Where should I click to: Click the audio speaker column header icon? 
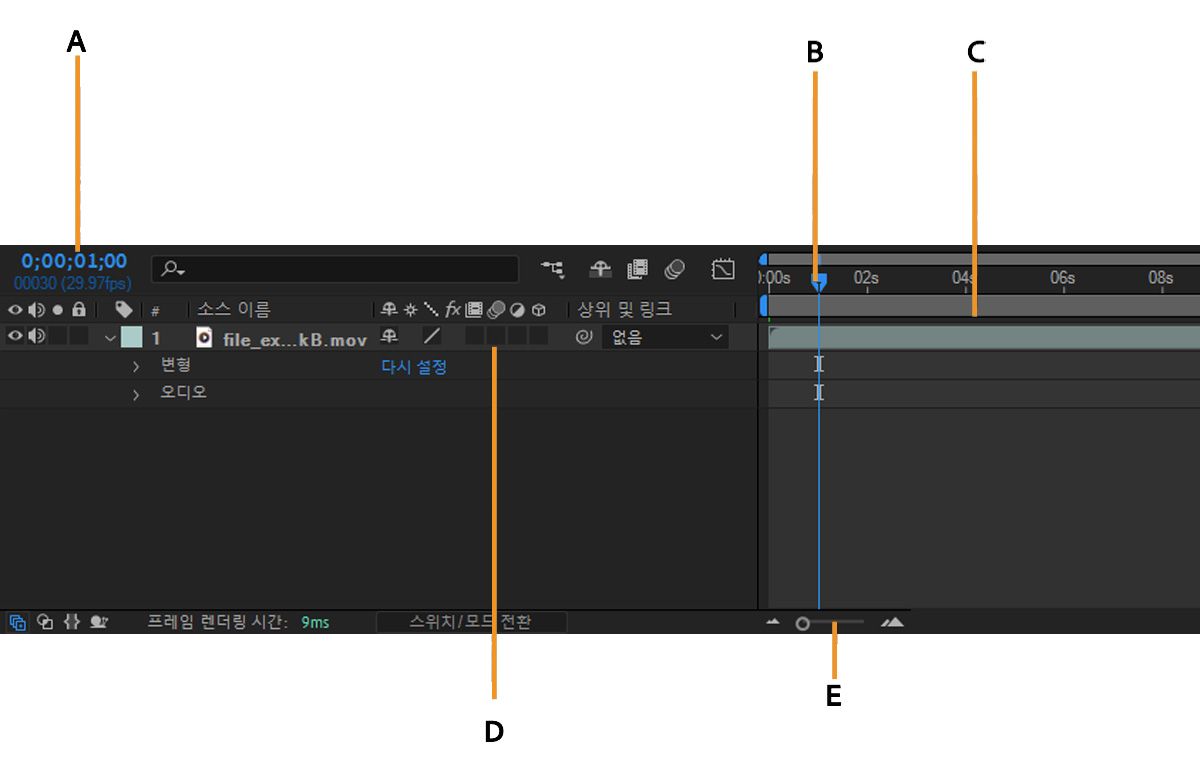click(x=36, y=310)
